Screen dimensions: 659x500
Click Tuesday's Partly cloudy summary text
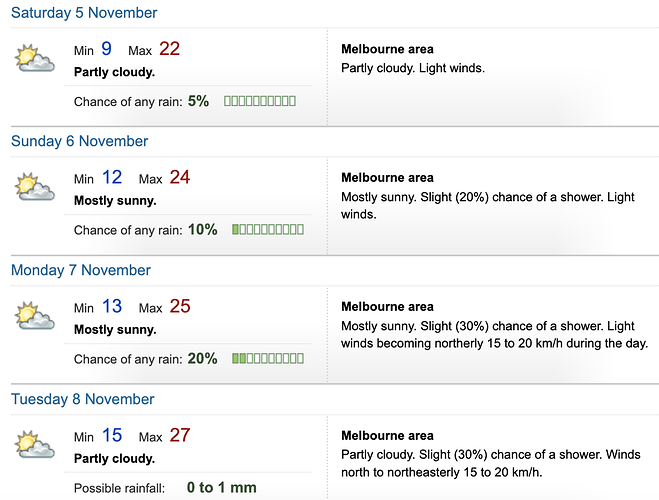(x=114, y=458)
